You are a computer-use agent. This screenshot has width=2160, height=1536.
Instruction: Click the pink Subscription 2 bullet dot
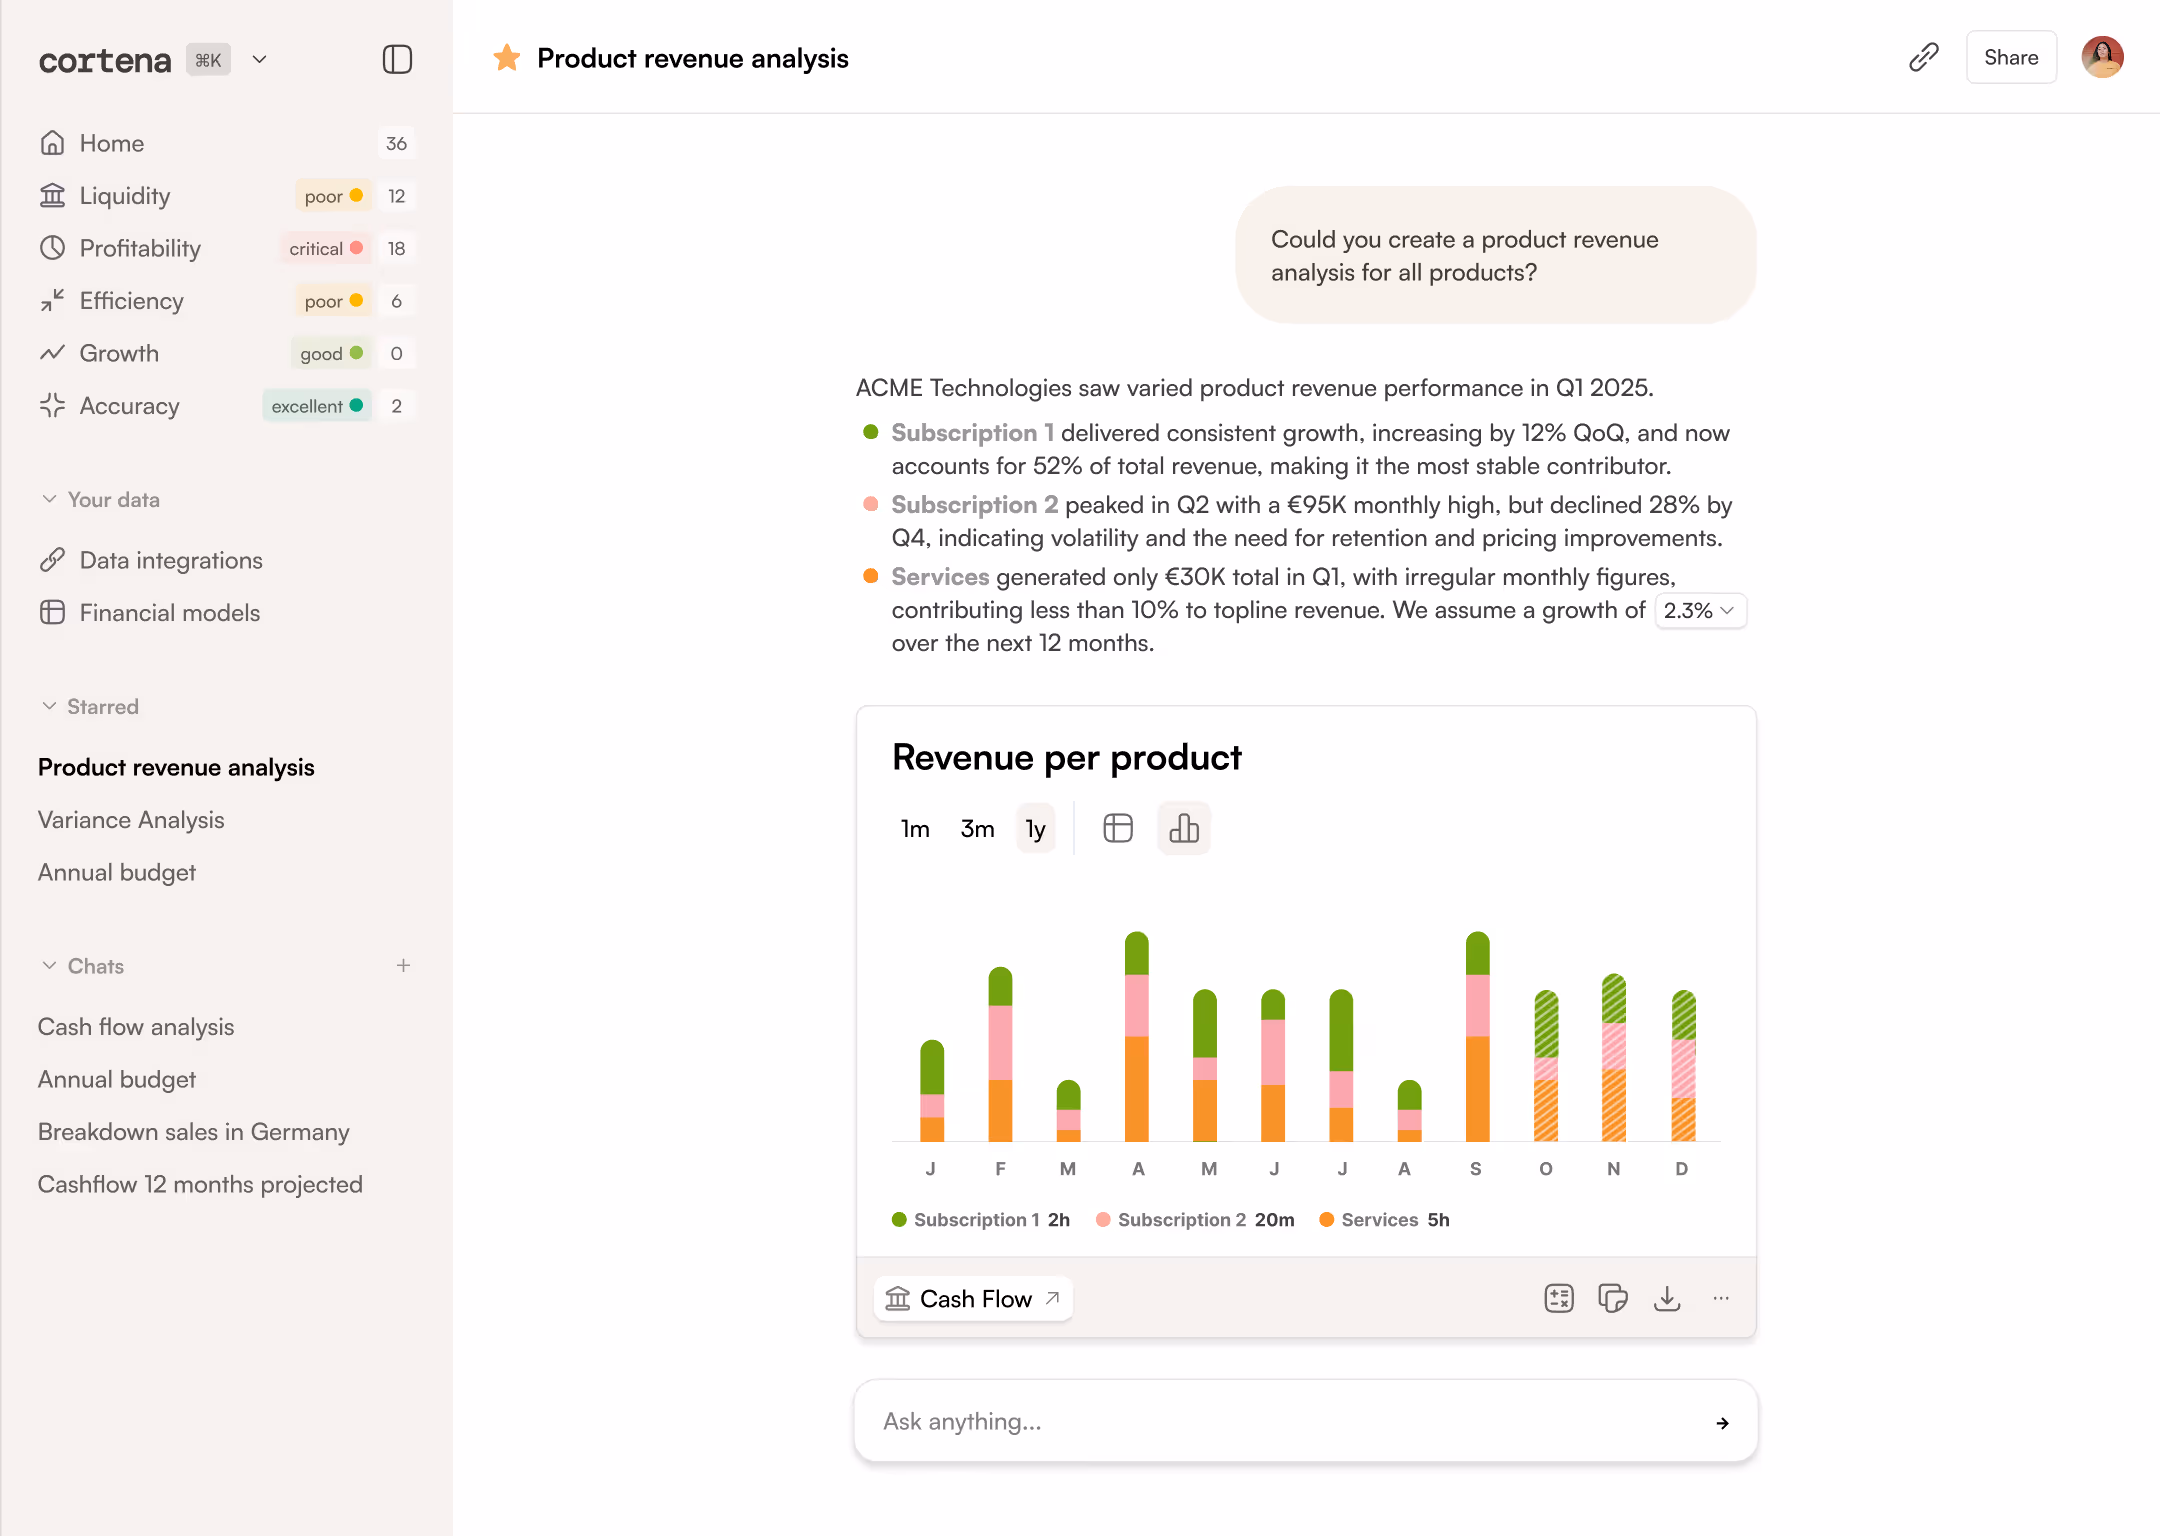click(870, 504)
